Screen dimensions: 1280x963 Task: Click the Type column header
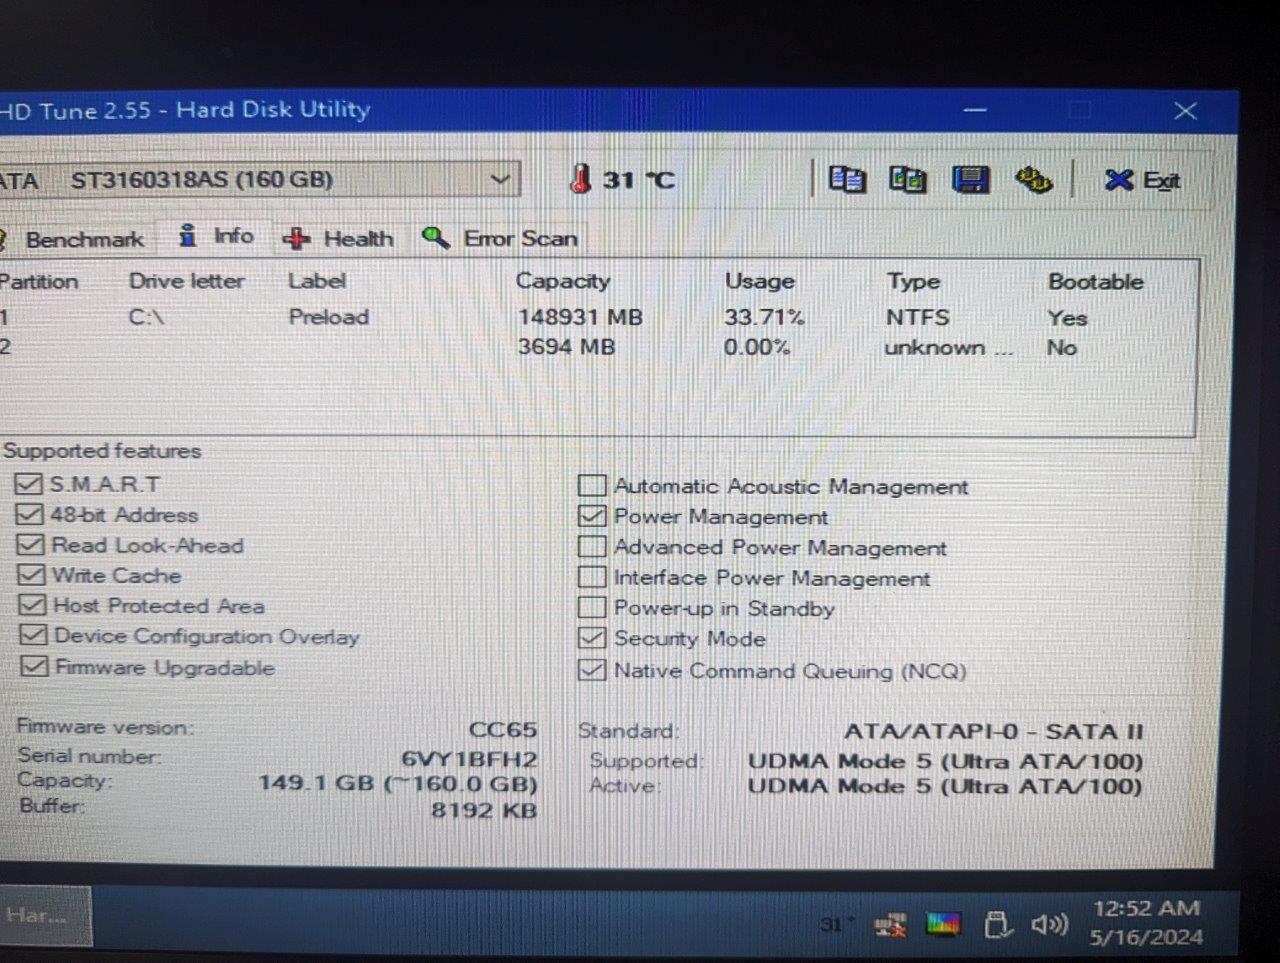pyautogui.click(x=913, y=282)
